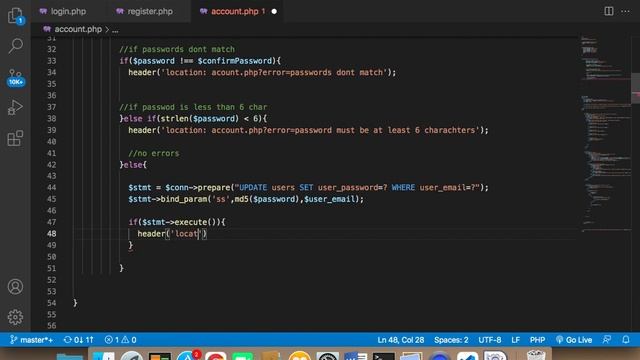
Task: Click the feedback icon in status bar
Action: pyautogui.click(x=607, y=340)
